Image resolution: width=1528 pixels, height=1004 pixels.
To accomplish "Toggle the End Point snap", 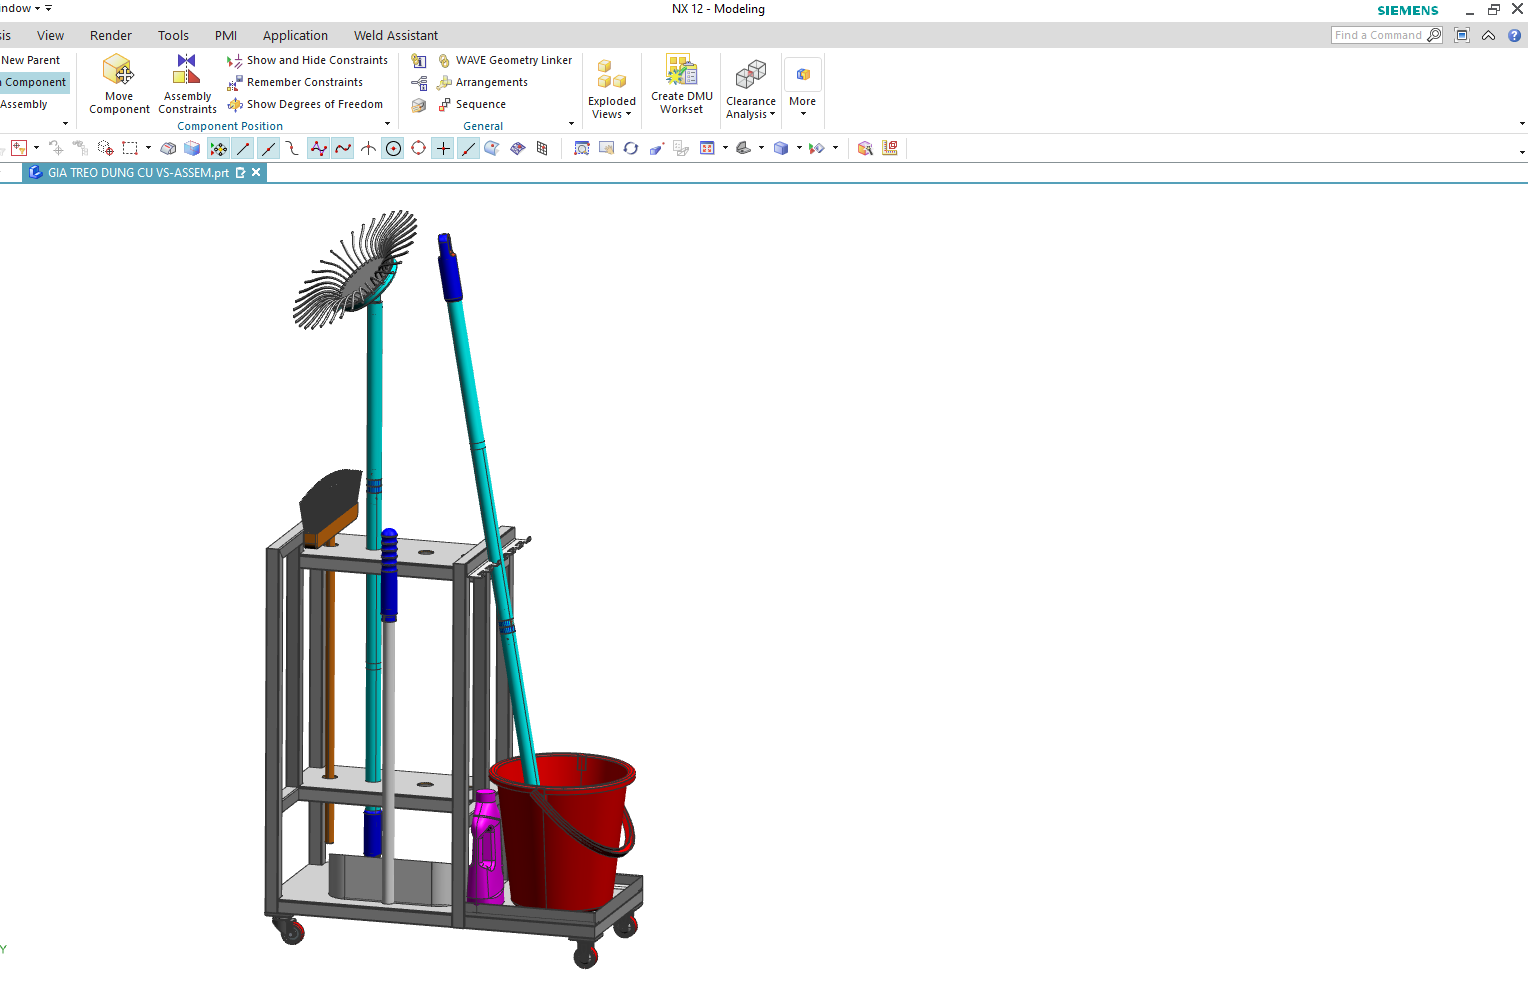I will (243, 148).
